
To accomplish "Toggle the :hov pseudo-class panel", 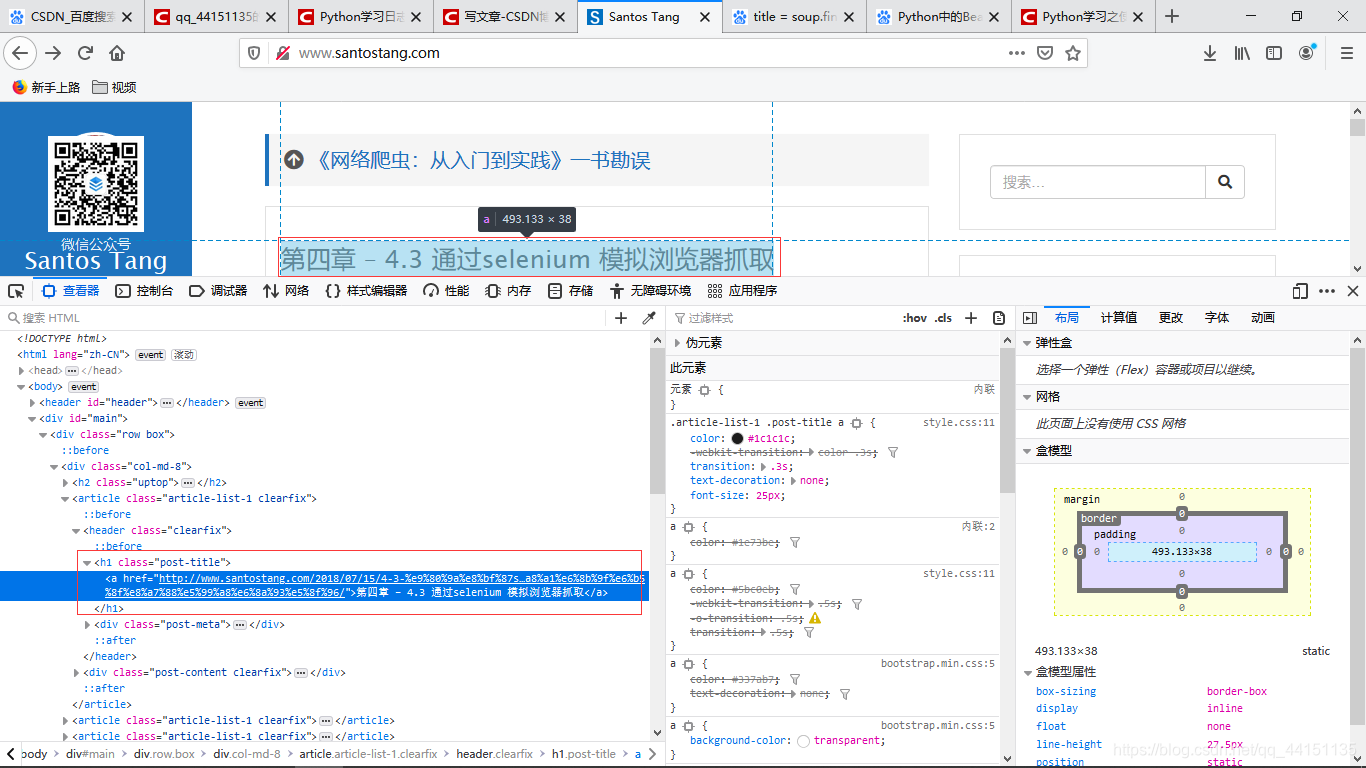I will [914, 318].
